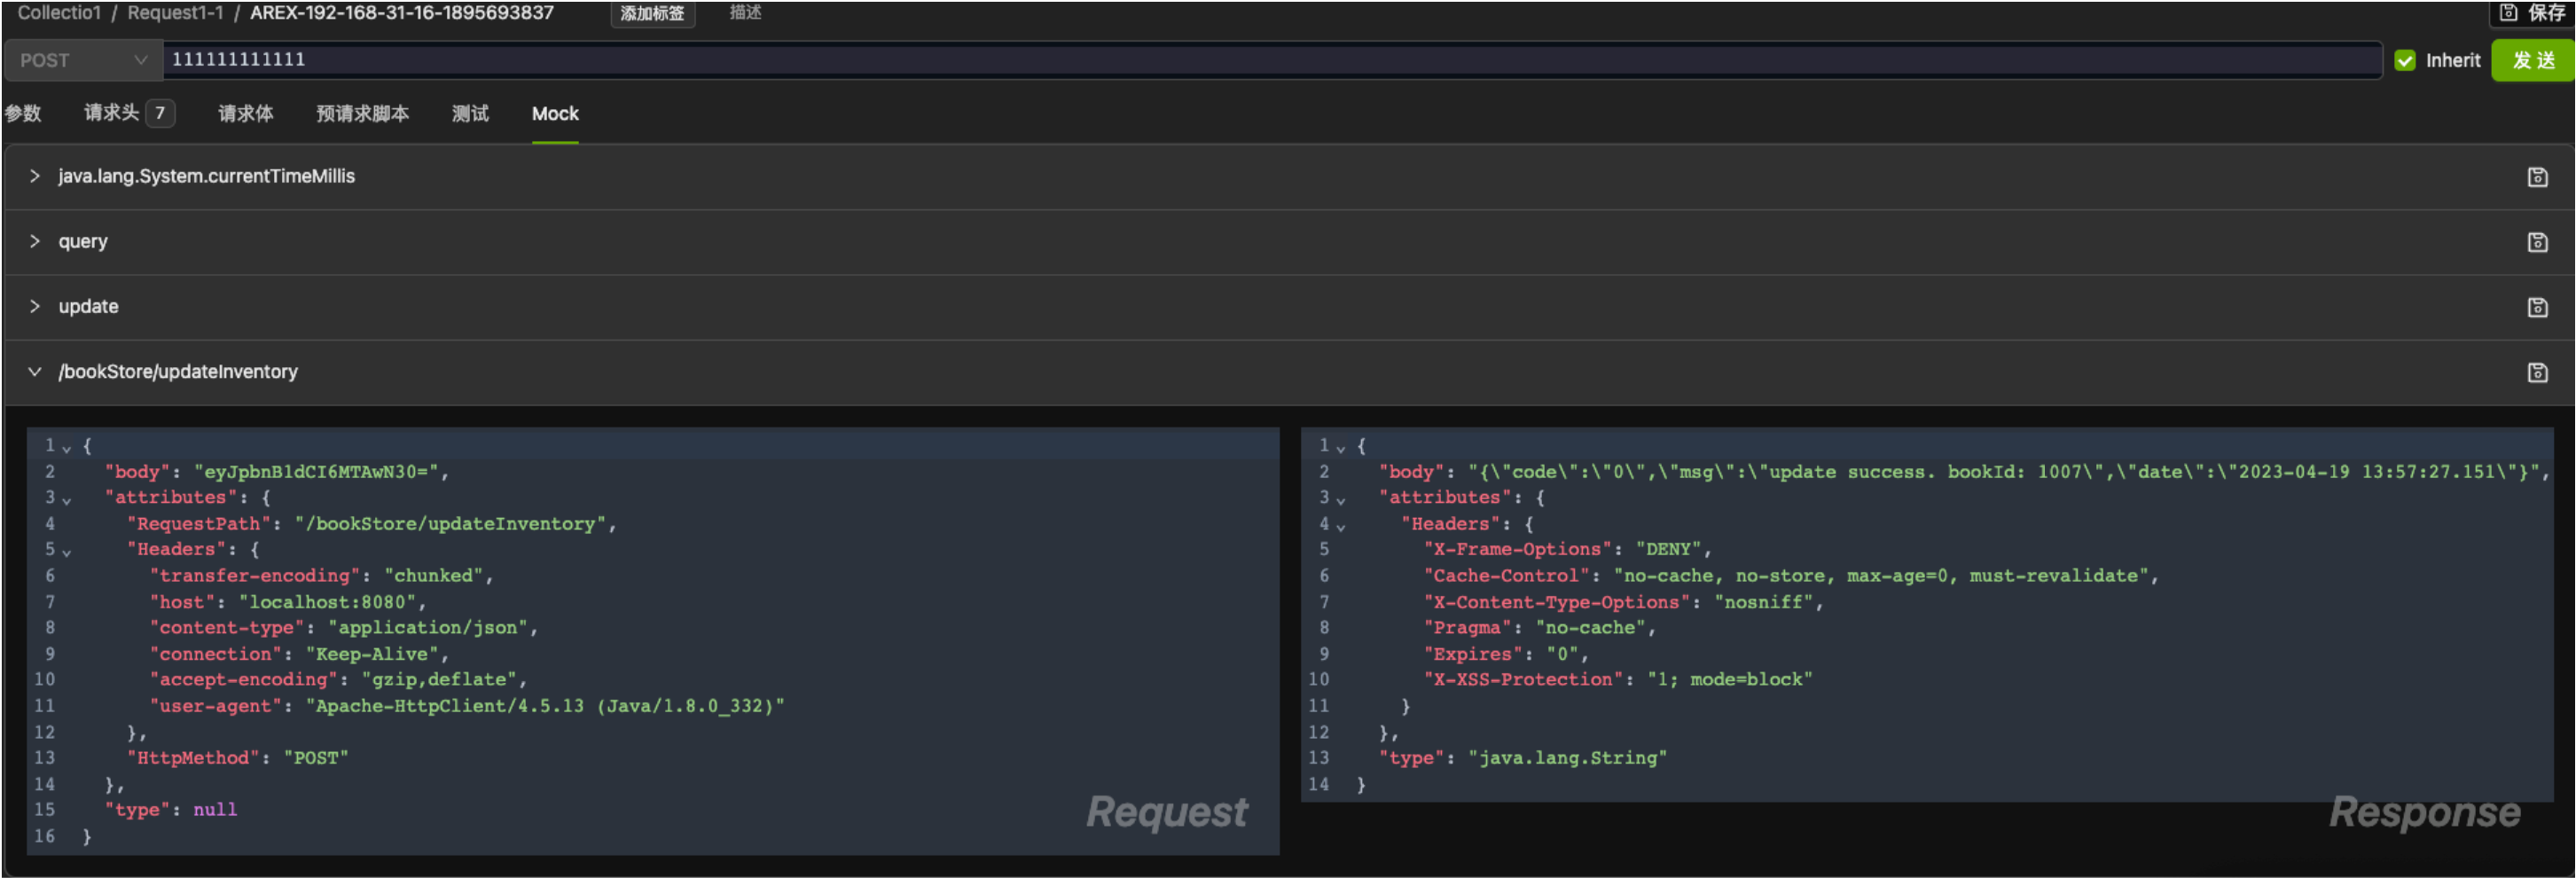Save the java.lang.System.currentTimeMillis mock entry
This screenshot has height=878, width=2576.
[x=2537, y=177]
